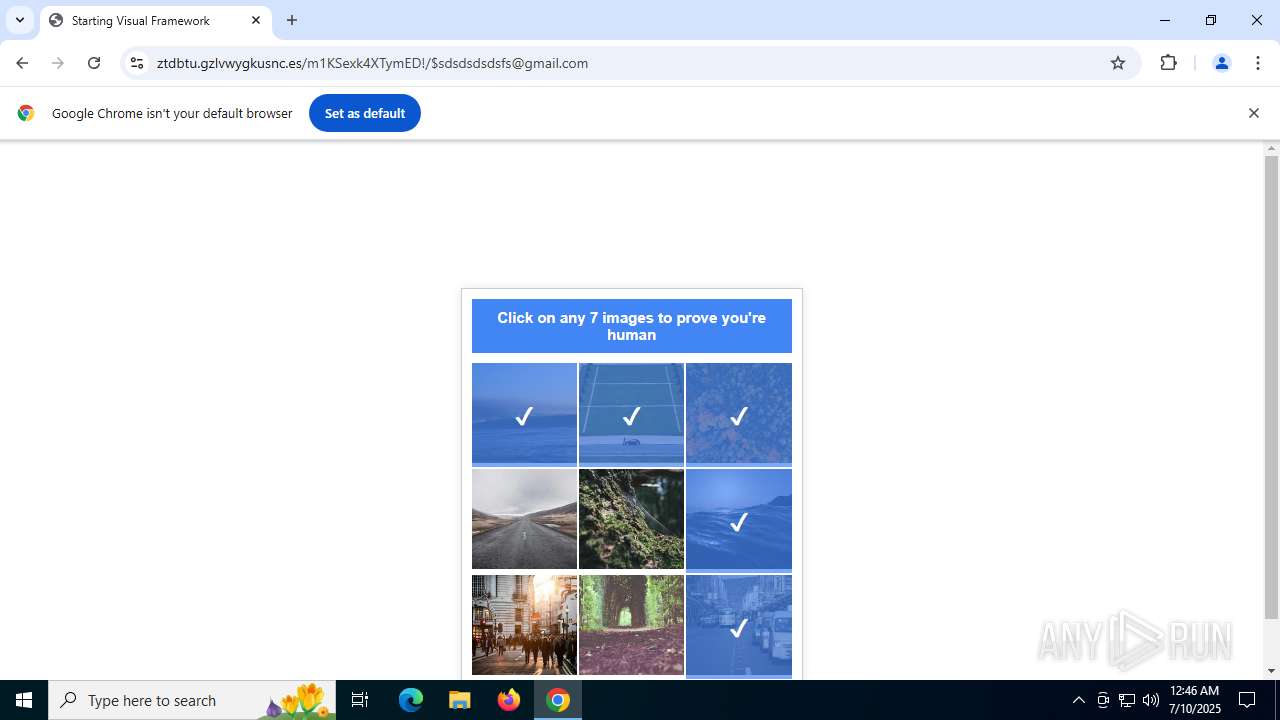Click the Chrome taskbar icon
Viewport: 1280px width, 720px height.
tap(558, 700)
